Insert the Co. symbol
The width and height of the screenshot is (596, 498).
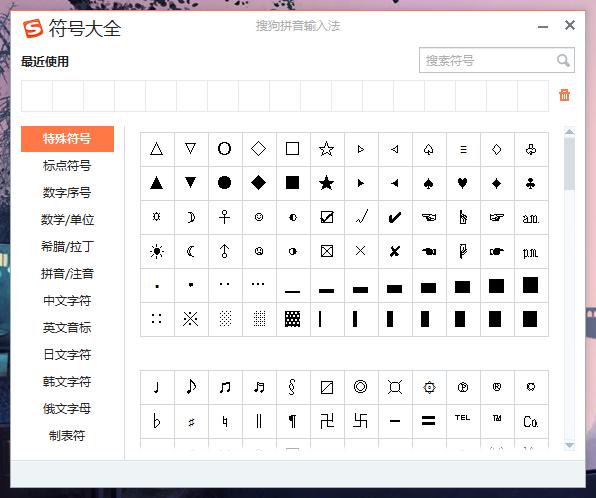point(531,421)
